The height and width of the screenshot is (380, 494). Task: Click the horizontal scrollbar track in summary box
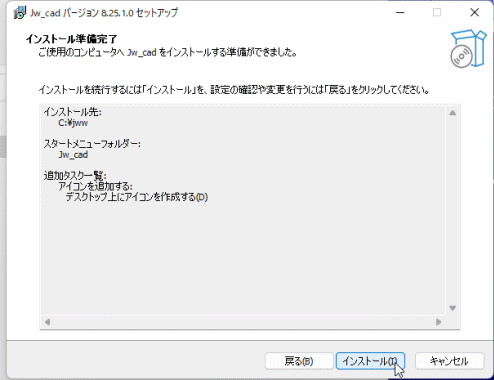(243, 322)
